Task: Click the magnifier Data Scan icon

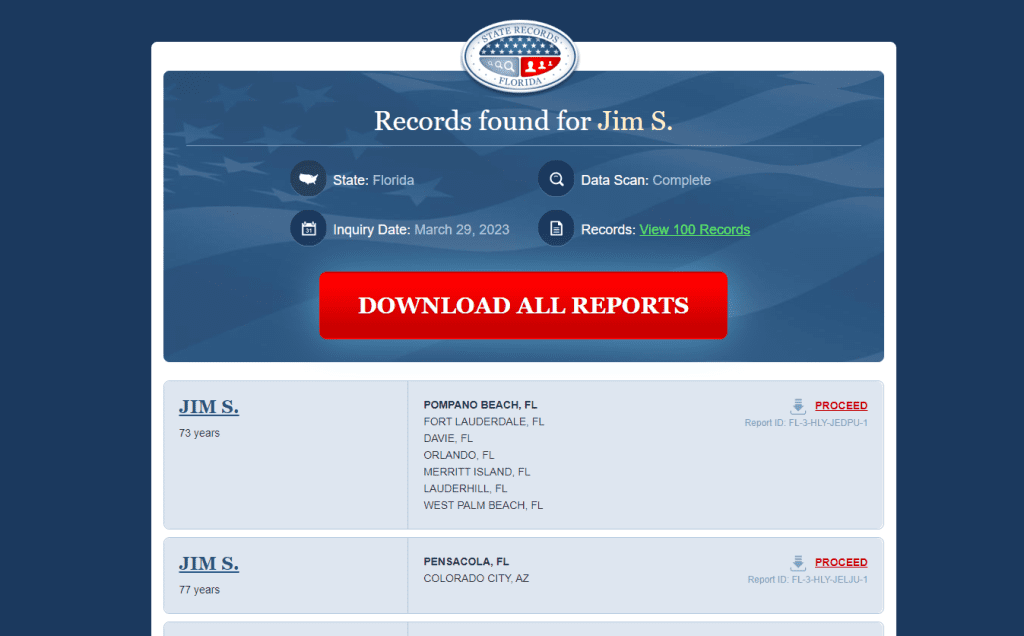Action: 556,179
